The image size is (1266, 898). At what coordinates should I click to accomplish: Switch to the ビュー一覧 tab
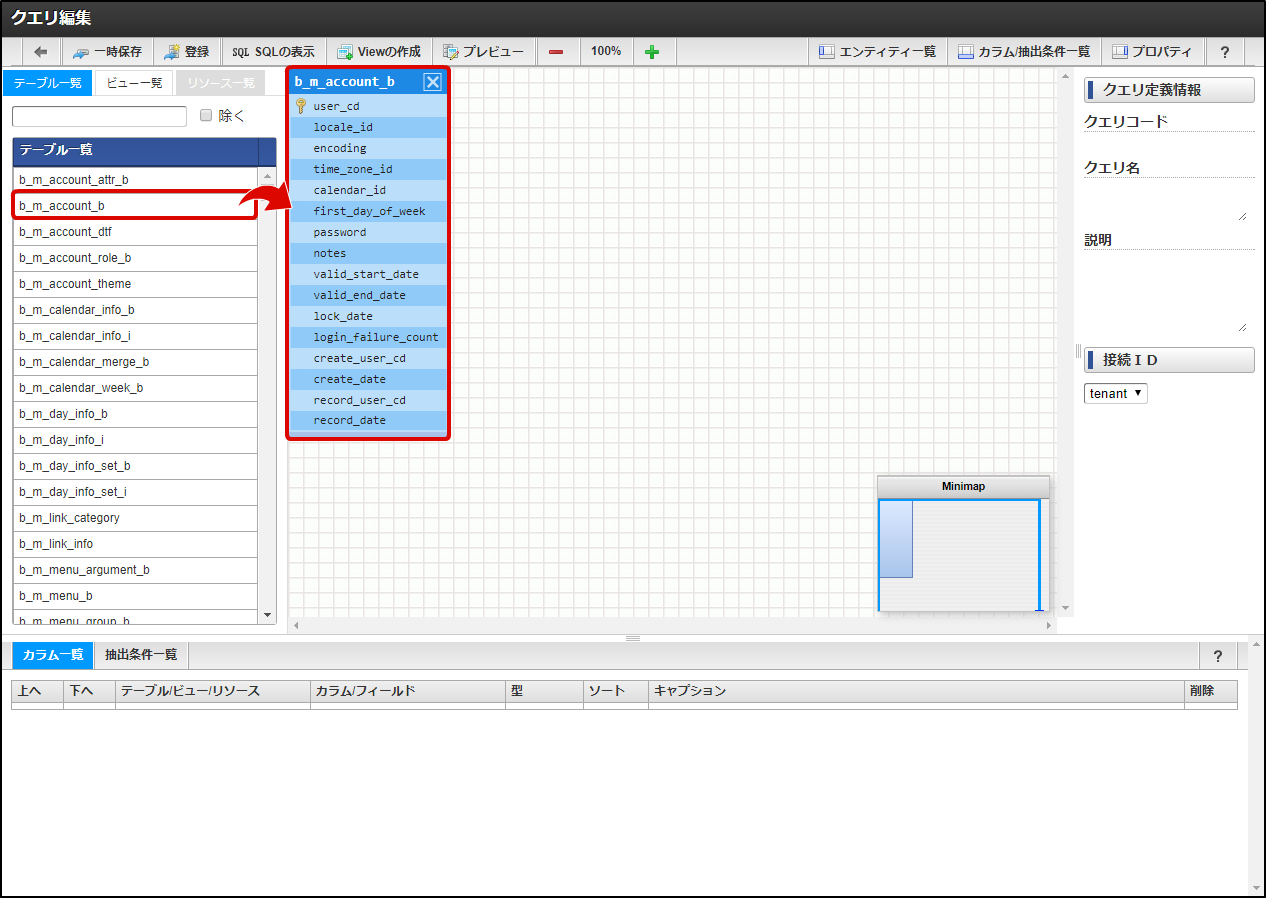pos(134,83)
